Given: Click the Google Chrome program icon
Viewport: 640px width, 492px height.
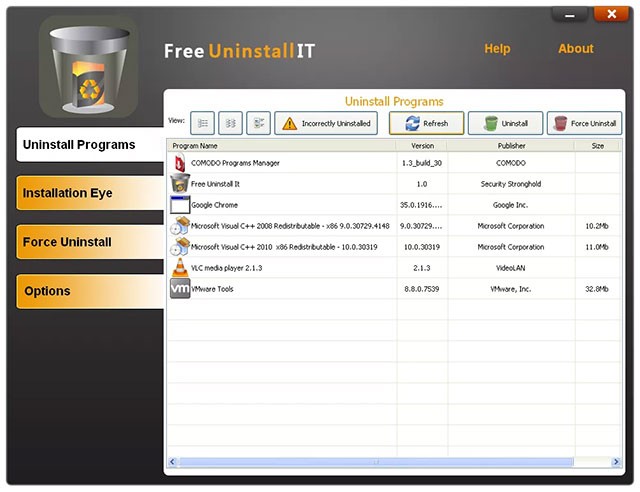Looking at the screenshot, I should click(x=179, y=204).
